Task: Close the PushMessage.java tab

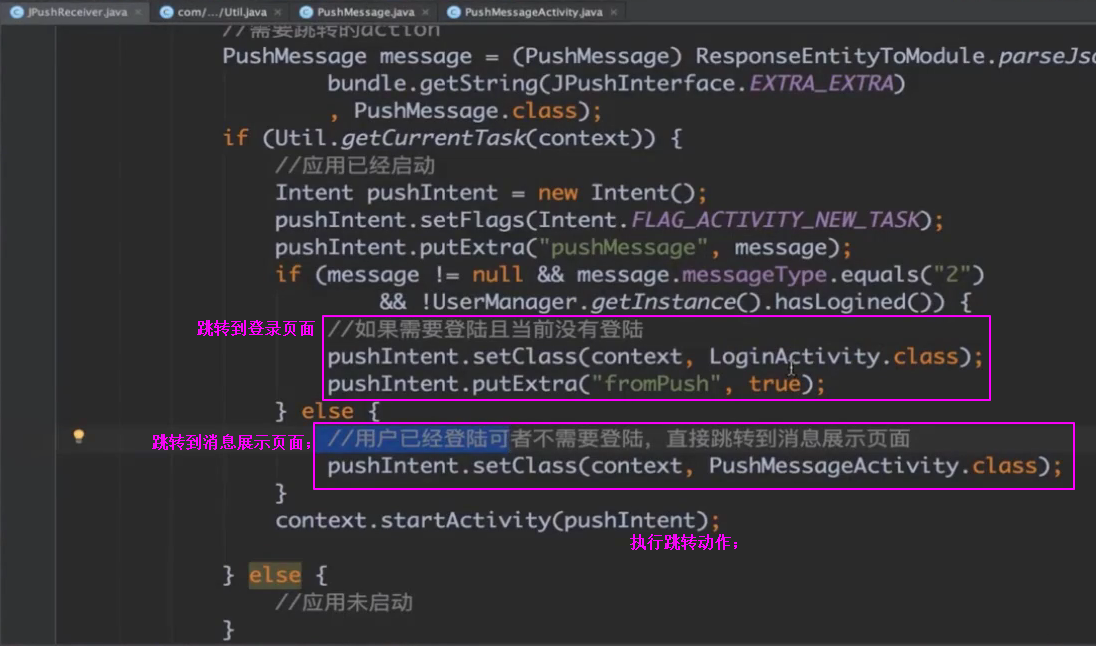Action: 425,12
